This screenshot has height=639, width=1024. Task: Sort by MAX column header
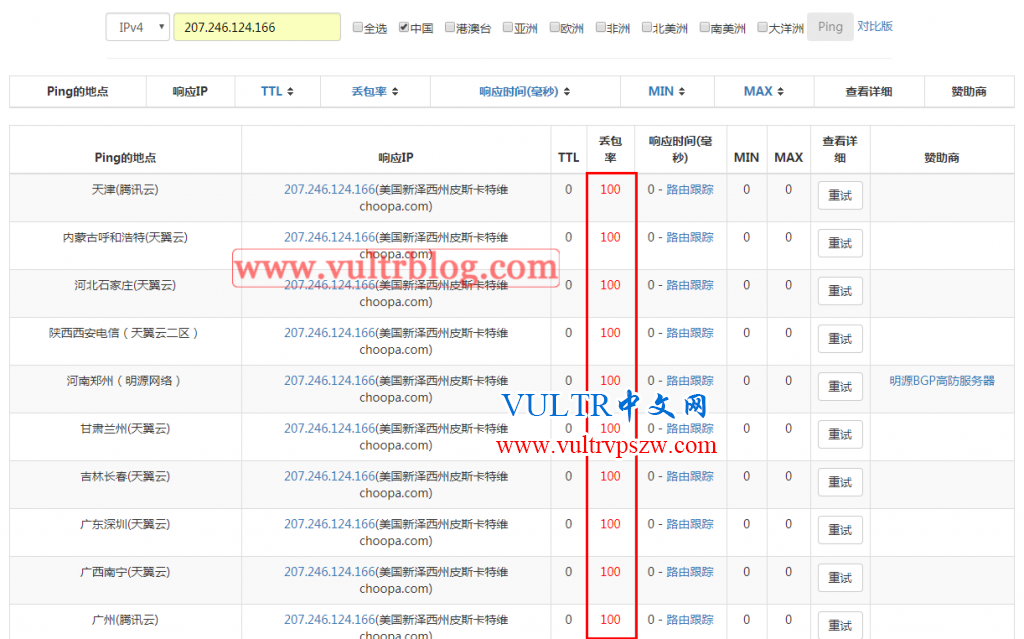point(763,91)
